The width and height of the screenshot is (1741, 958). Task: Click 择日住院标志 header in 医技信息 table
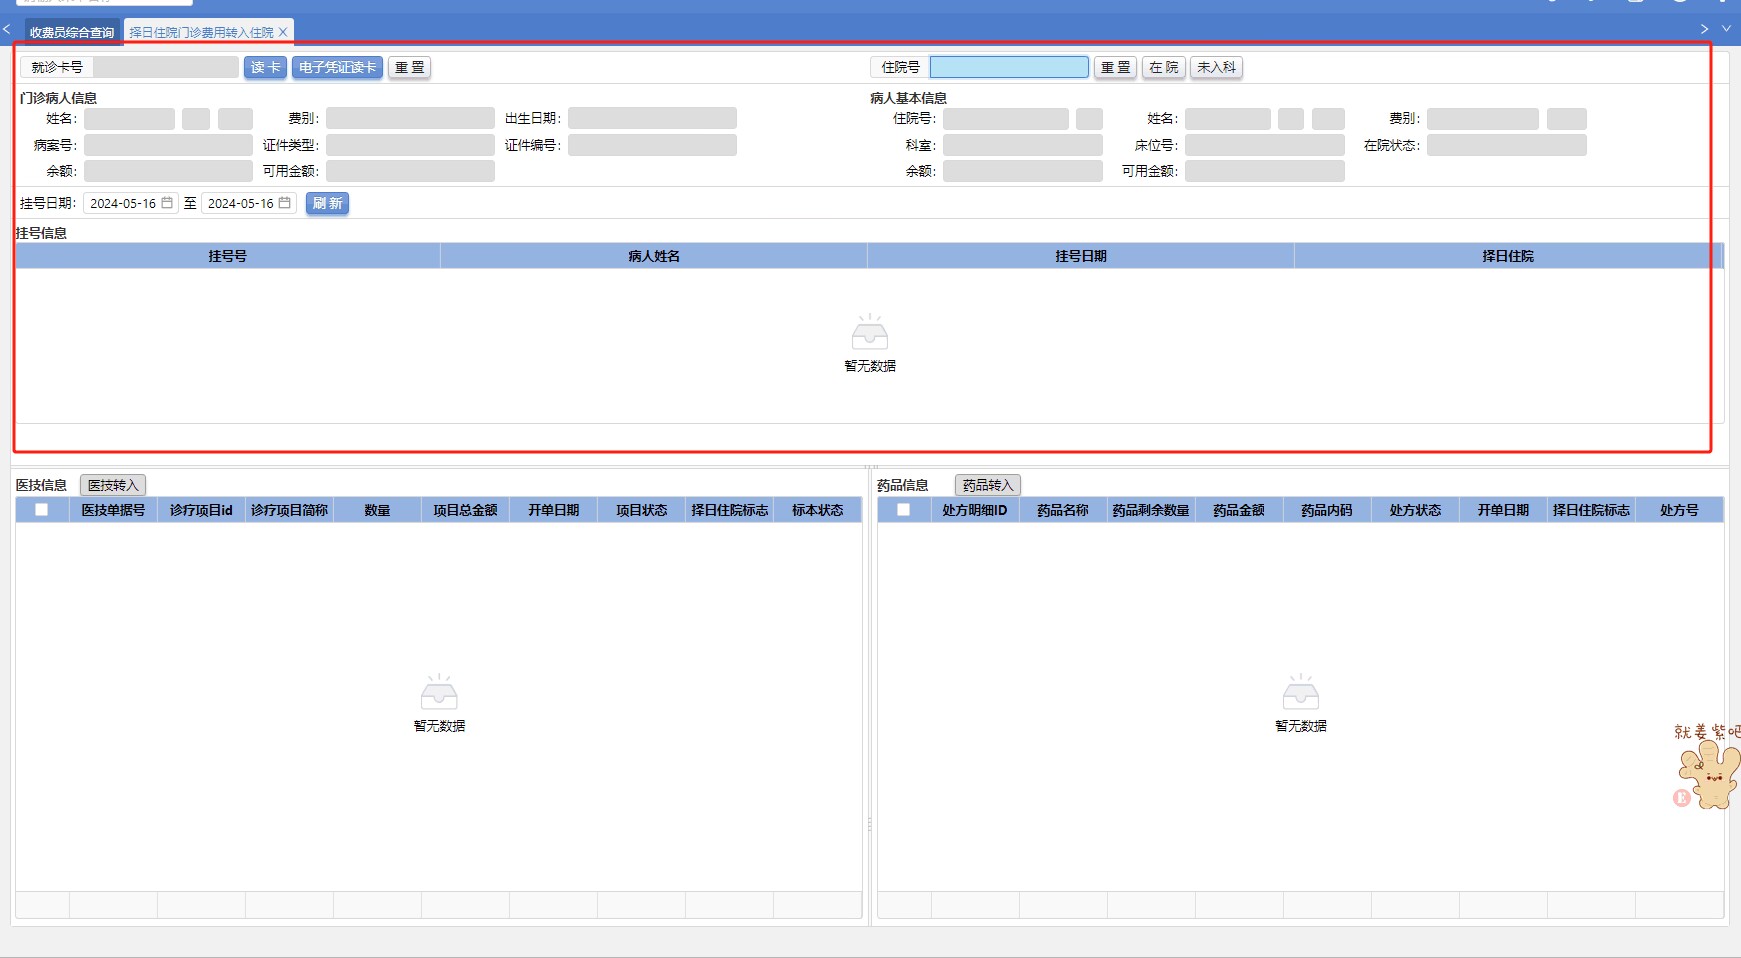729,510
